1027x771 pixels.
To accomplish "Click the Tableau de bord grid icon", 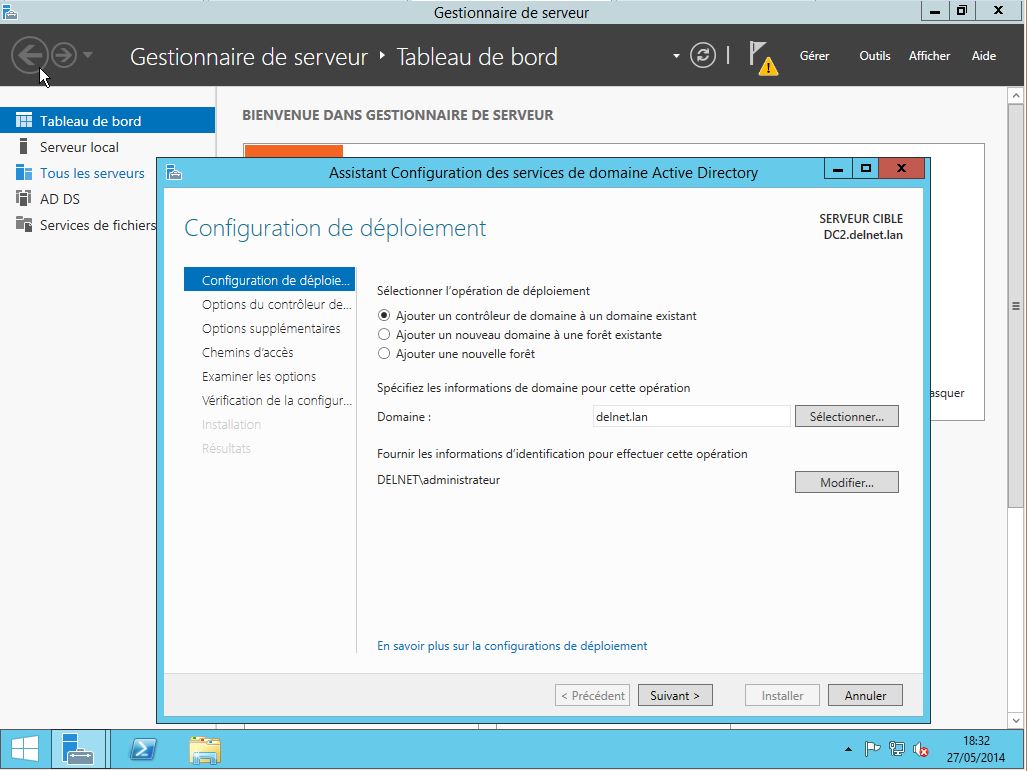I will pos(24,121).
